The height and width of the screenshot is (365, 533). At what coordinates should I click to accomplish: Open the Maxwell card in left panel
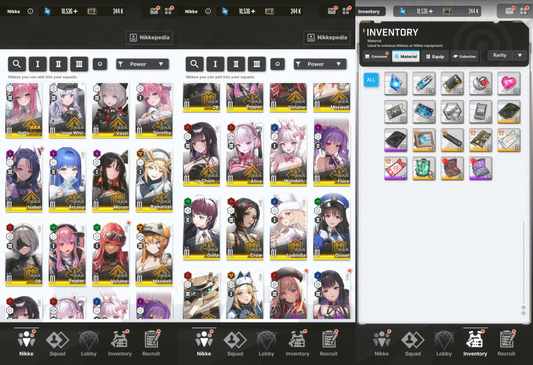click(x=154, y=254)
